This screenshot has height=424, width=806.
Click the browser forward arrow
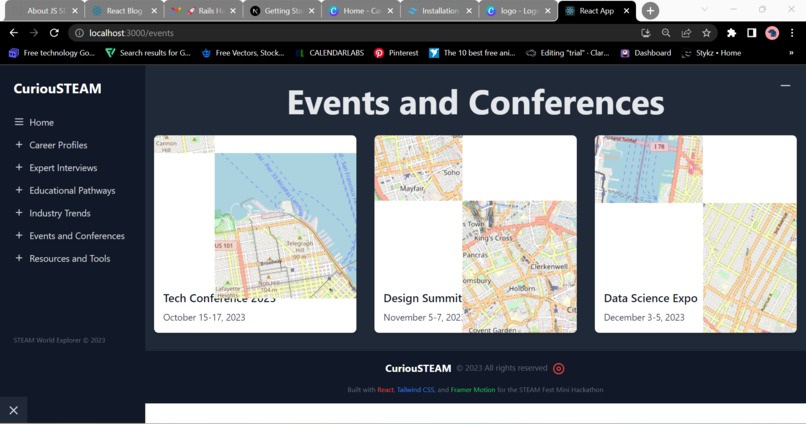(x=34, y=33)
